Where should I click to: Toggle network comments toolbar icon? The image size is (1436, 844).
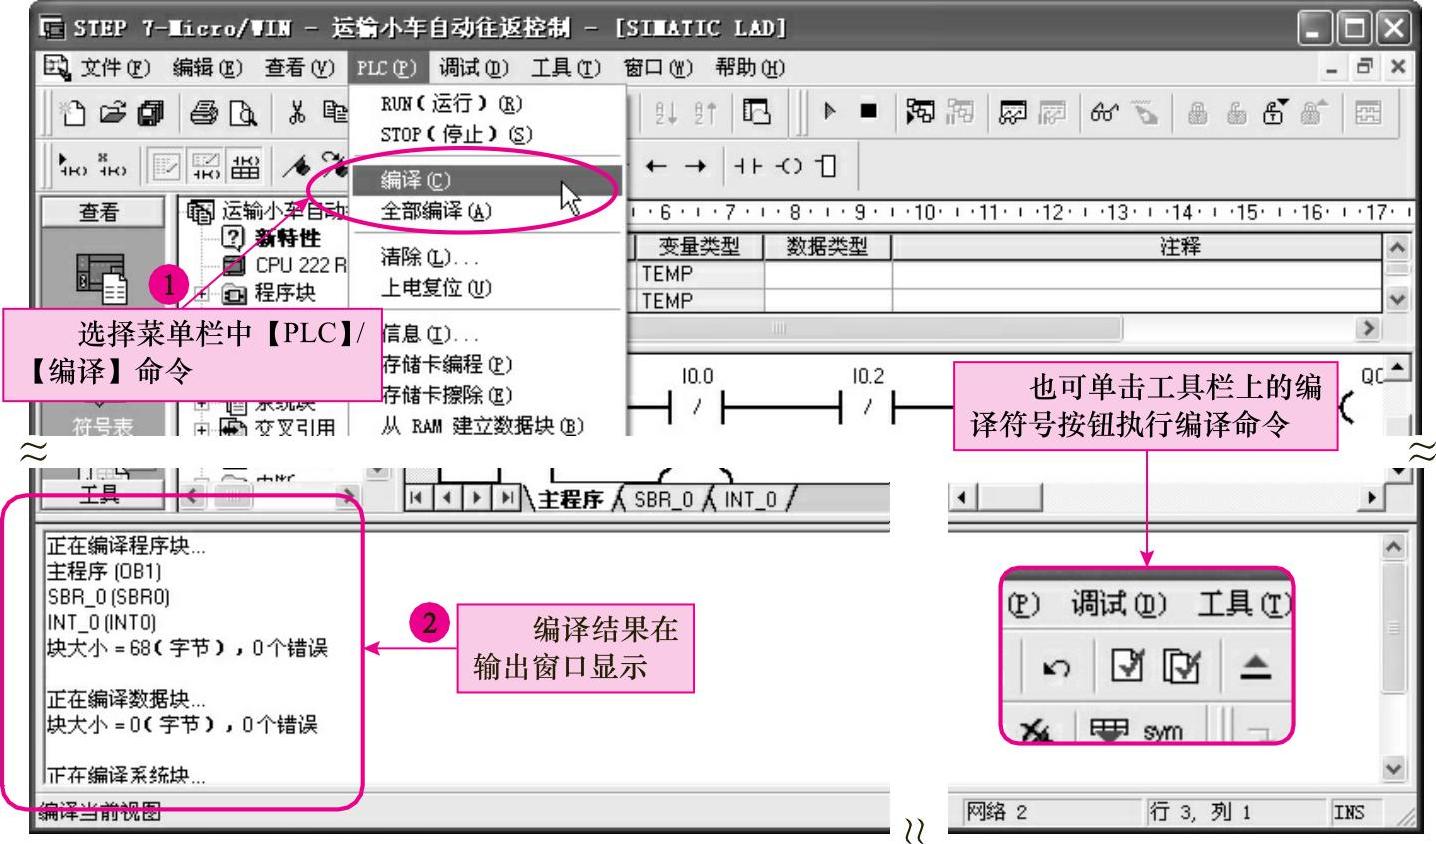coord(206,166)
